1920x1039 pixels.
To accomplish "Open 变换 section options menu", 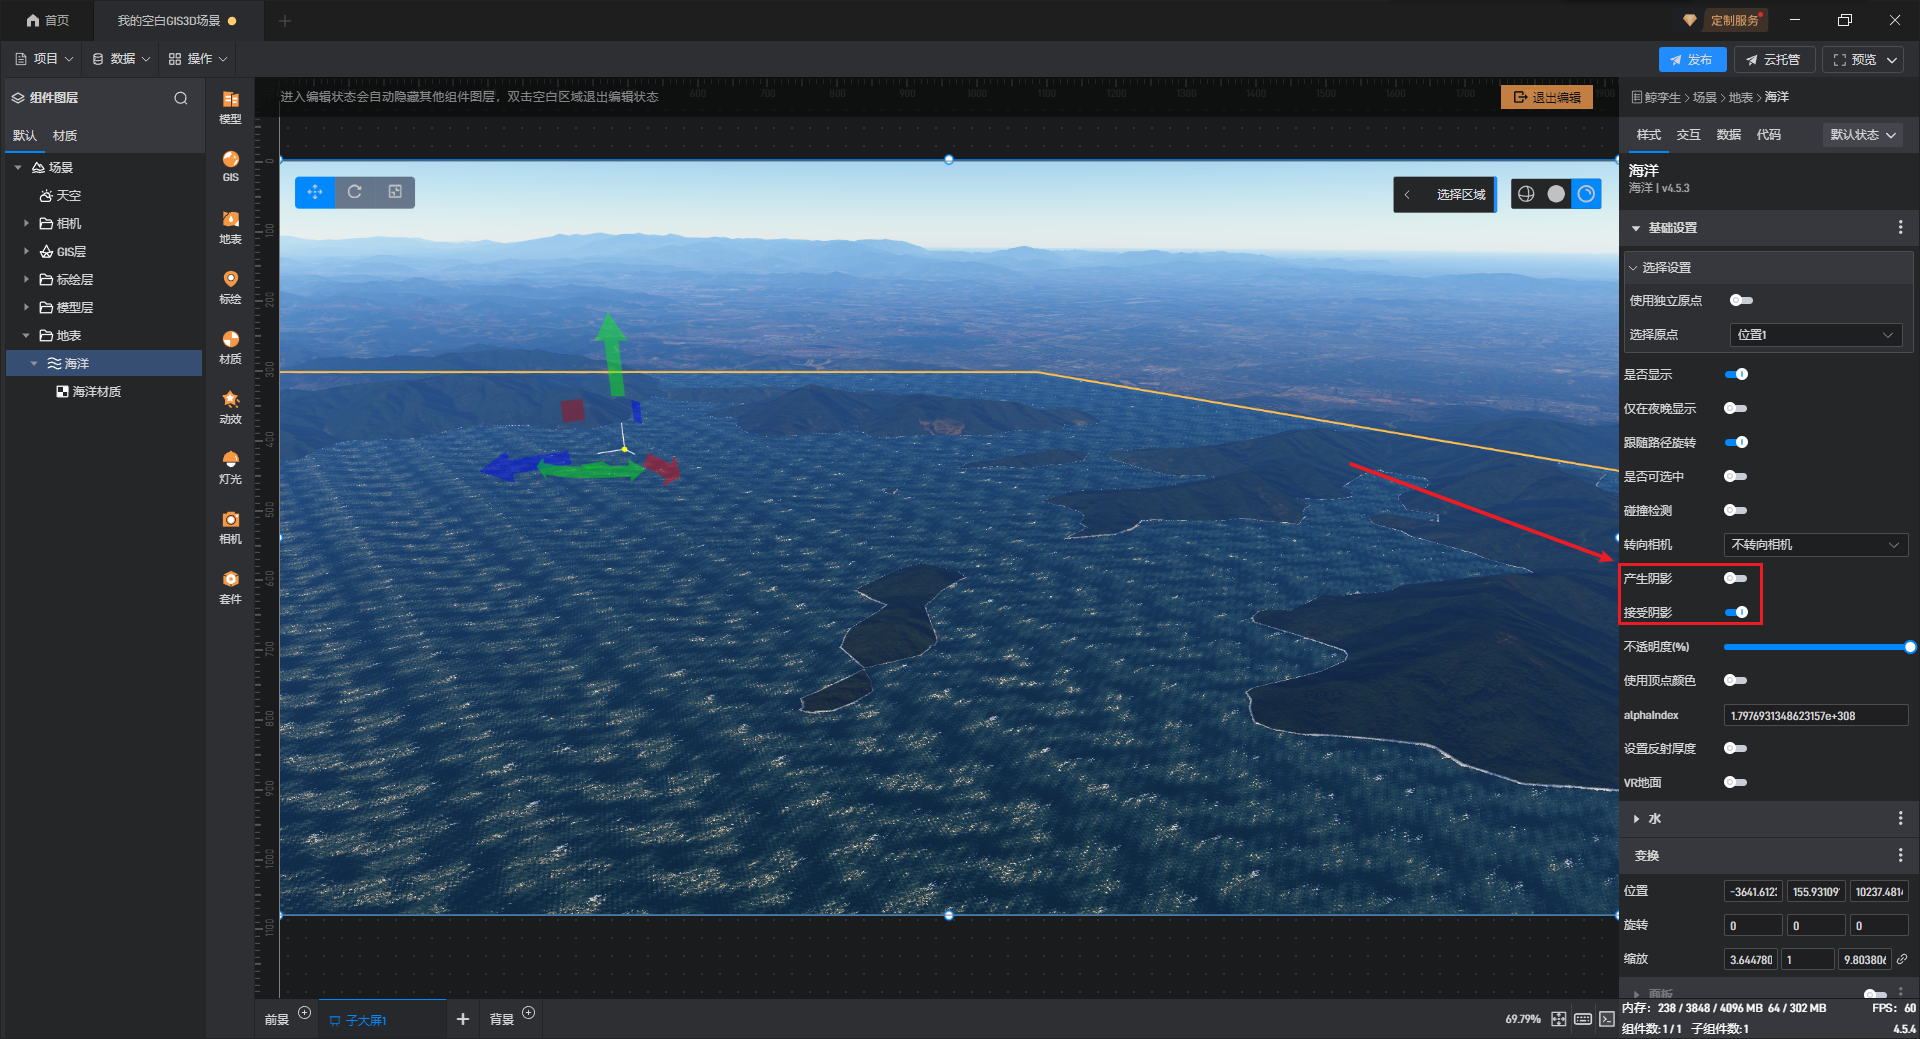I will pyautogui.click(x=1900, y=855).
